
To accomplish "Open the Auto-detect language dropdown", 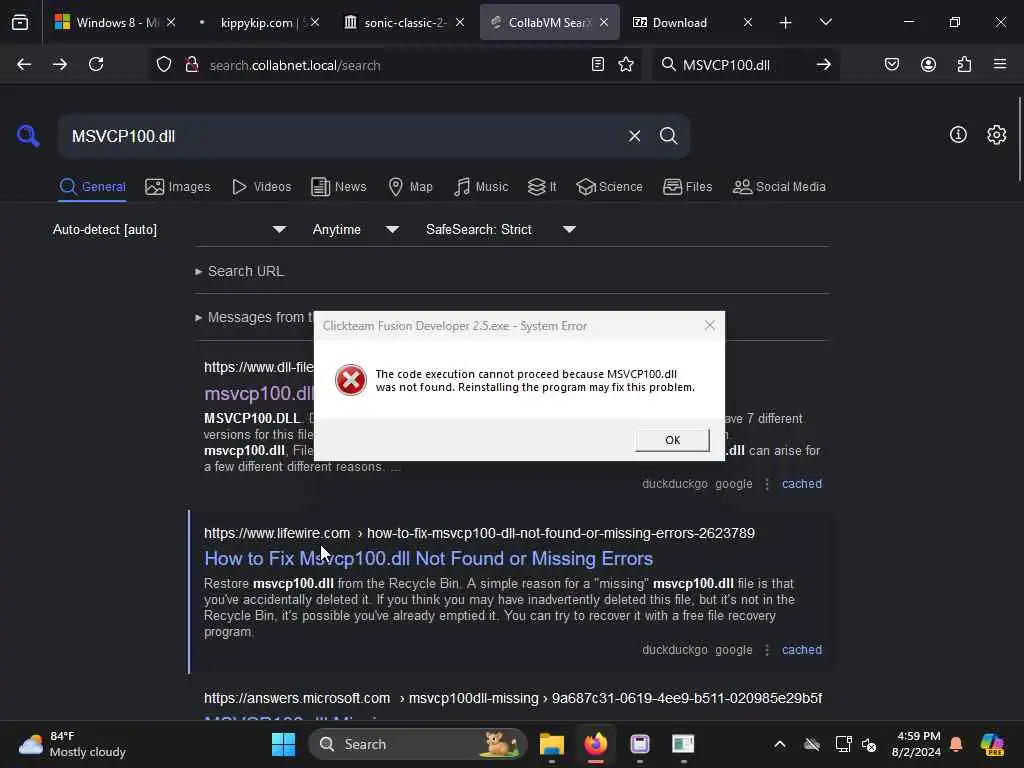I will pyautogui.click(x=169, y=229).
